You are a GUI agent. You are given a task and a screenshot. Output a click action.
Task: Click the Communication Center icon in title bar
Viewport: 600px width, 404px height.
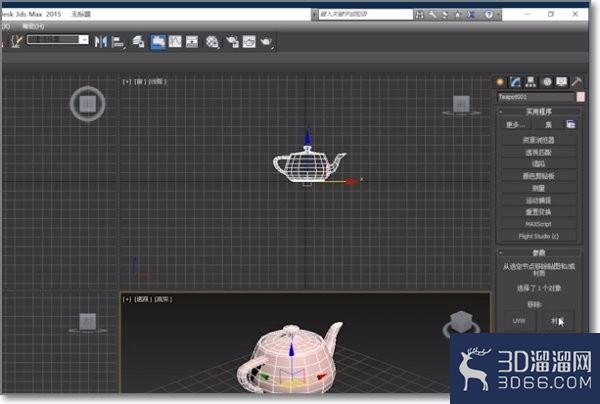click(445, 15)
